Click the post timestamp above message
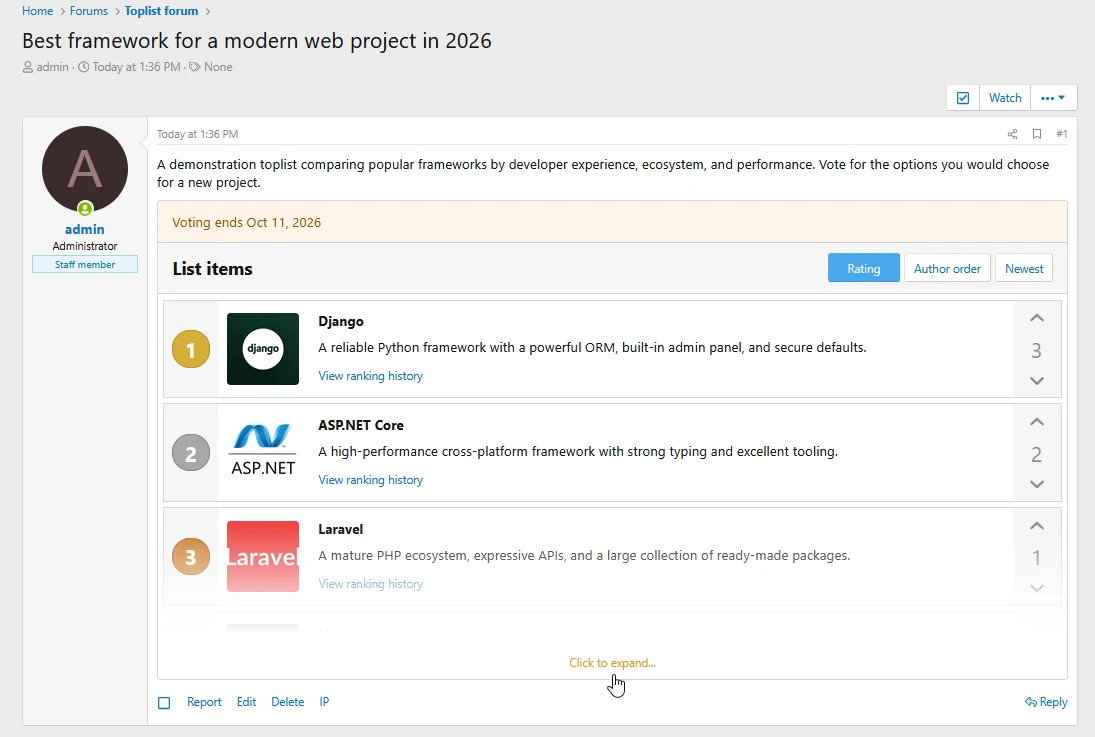 [197, 134]
